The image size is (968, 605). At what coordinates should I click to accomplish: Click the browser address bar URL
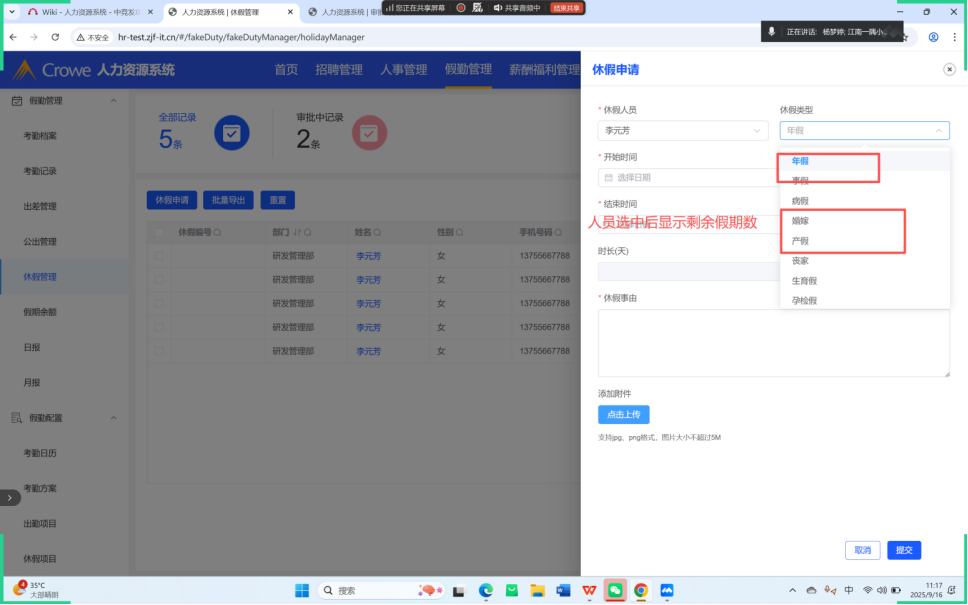(241, 37)
